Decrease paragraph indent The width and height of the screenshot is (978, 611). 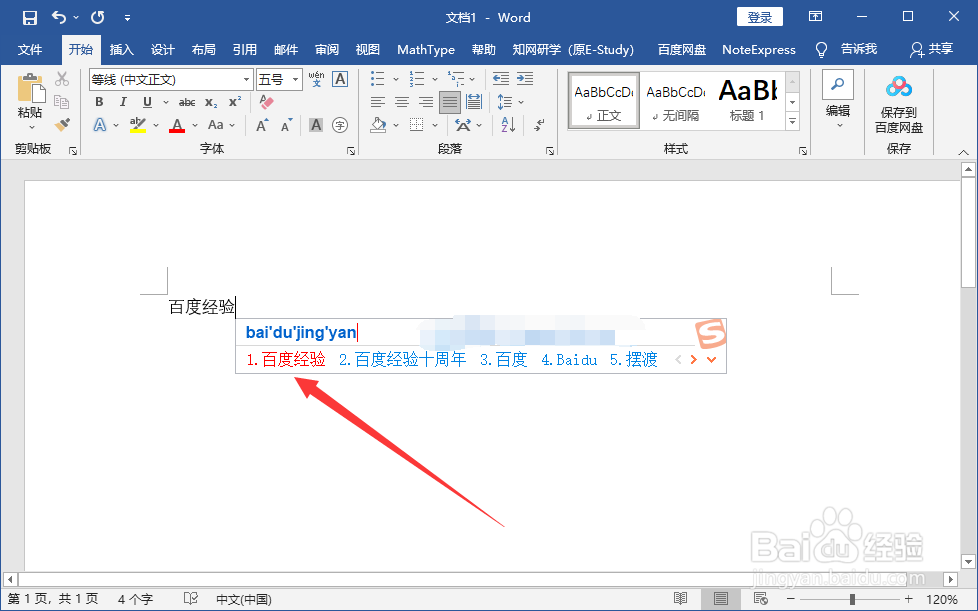(501, 79)
